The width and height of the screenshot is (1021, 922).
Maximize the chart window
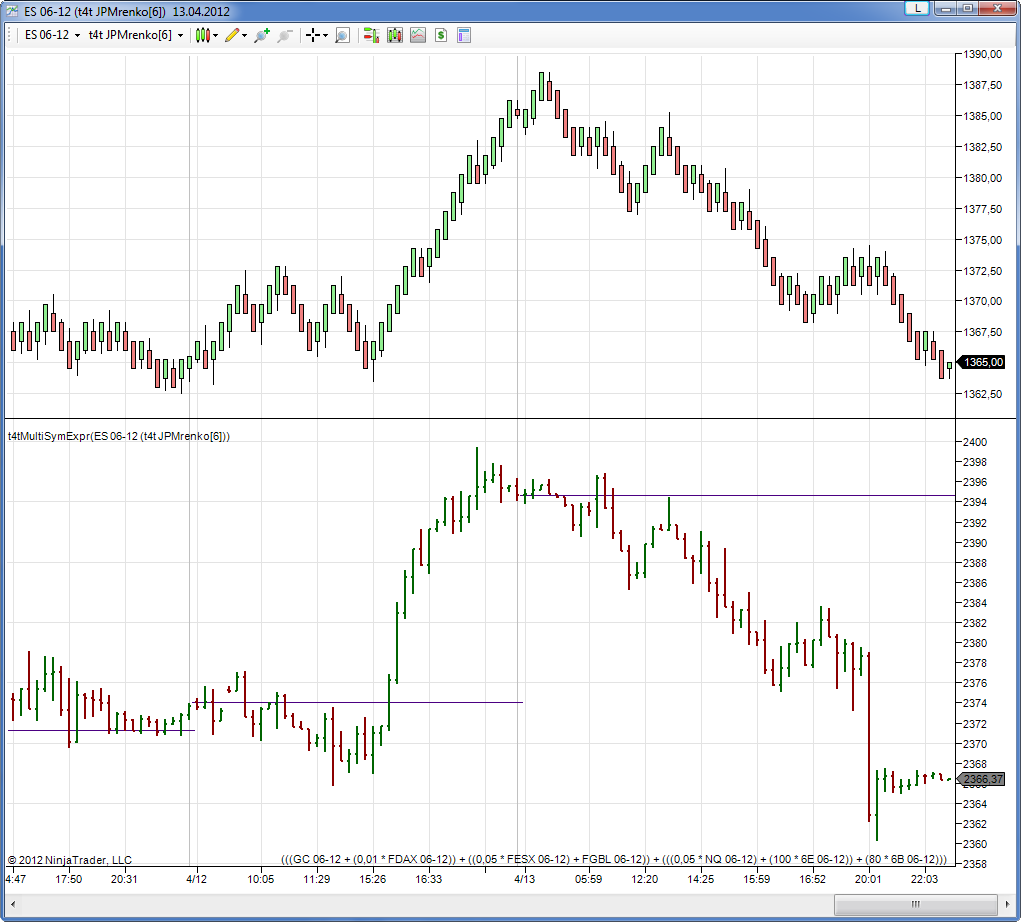[x=968, y=8]
